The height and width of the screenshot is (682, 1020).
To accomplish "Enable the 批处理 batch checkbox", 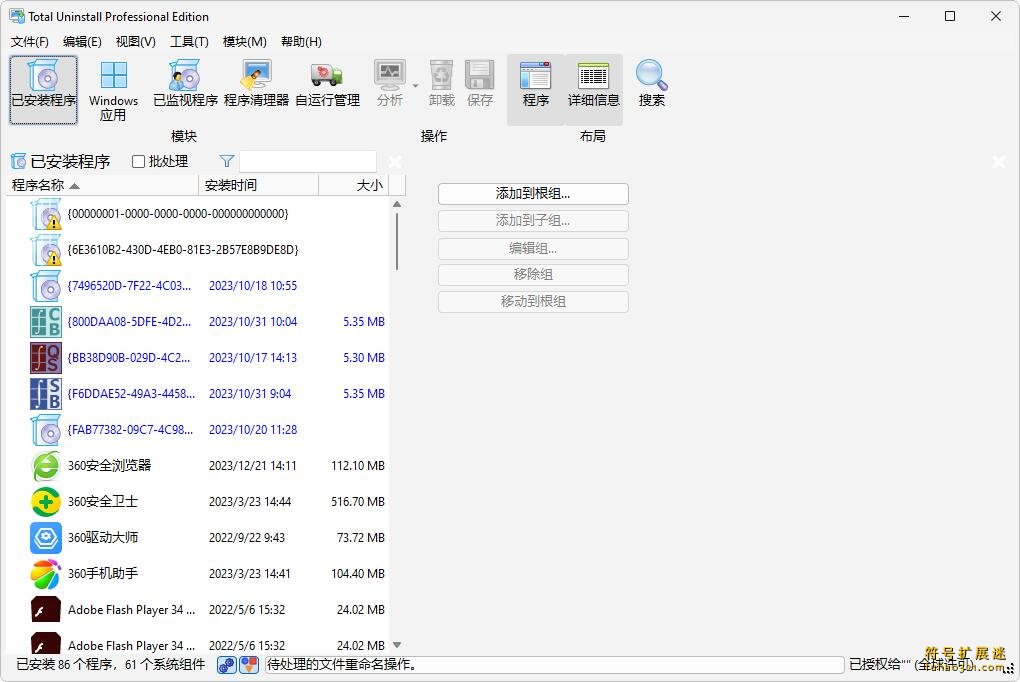I will tap(138, 161).
